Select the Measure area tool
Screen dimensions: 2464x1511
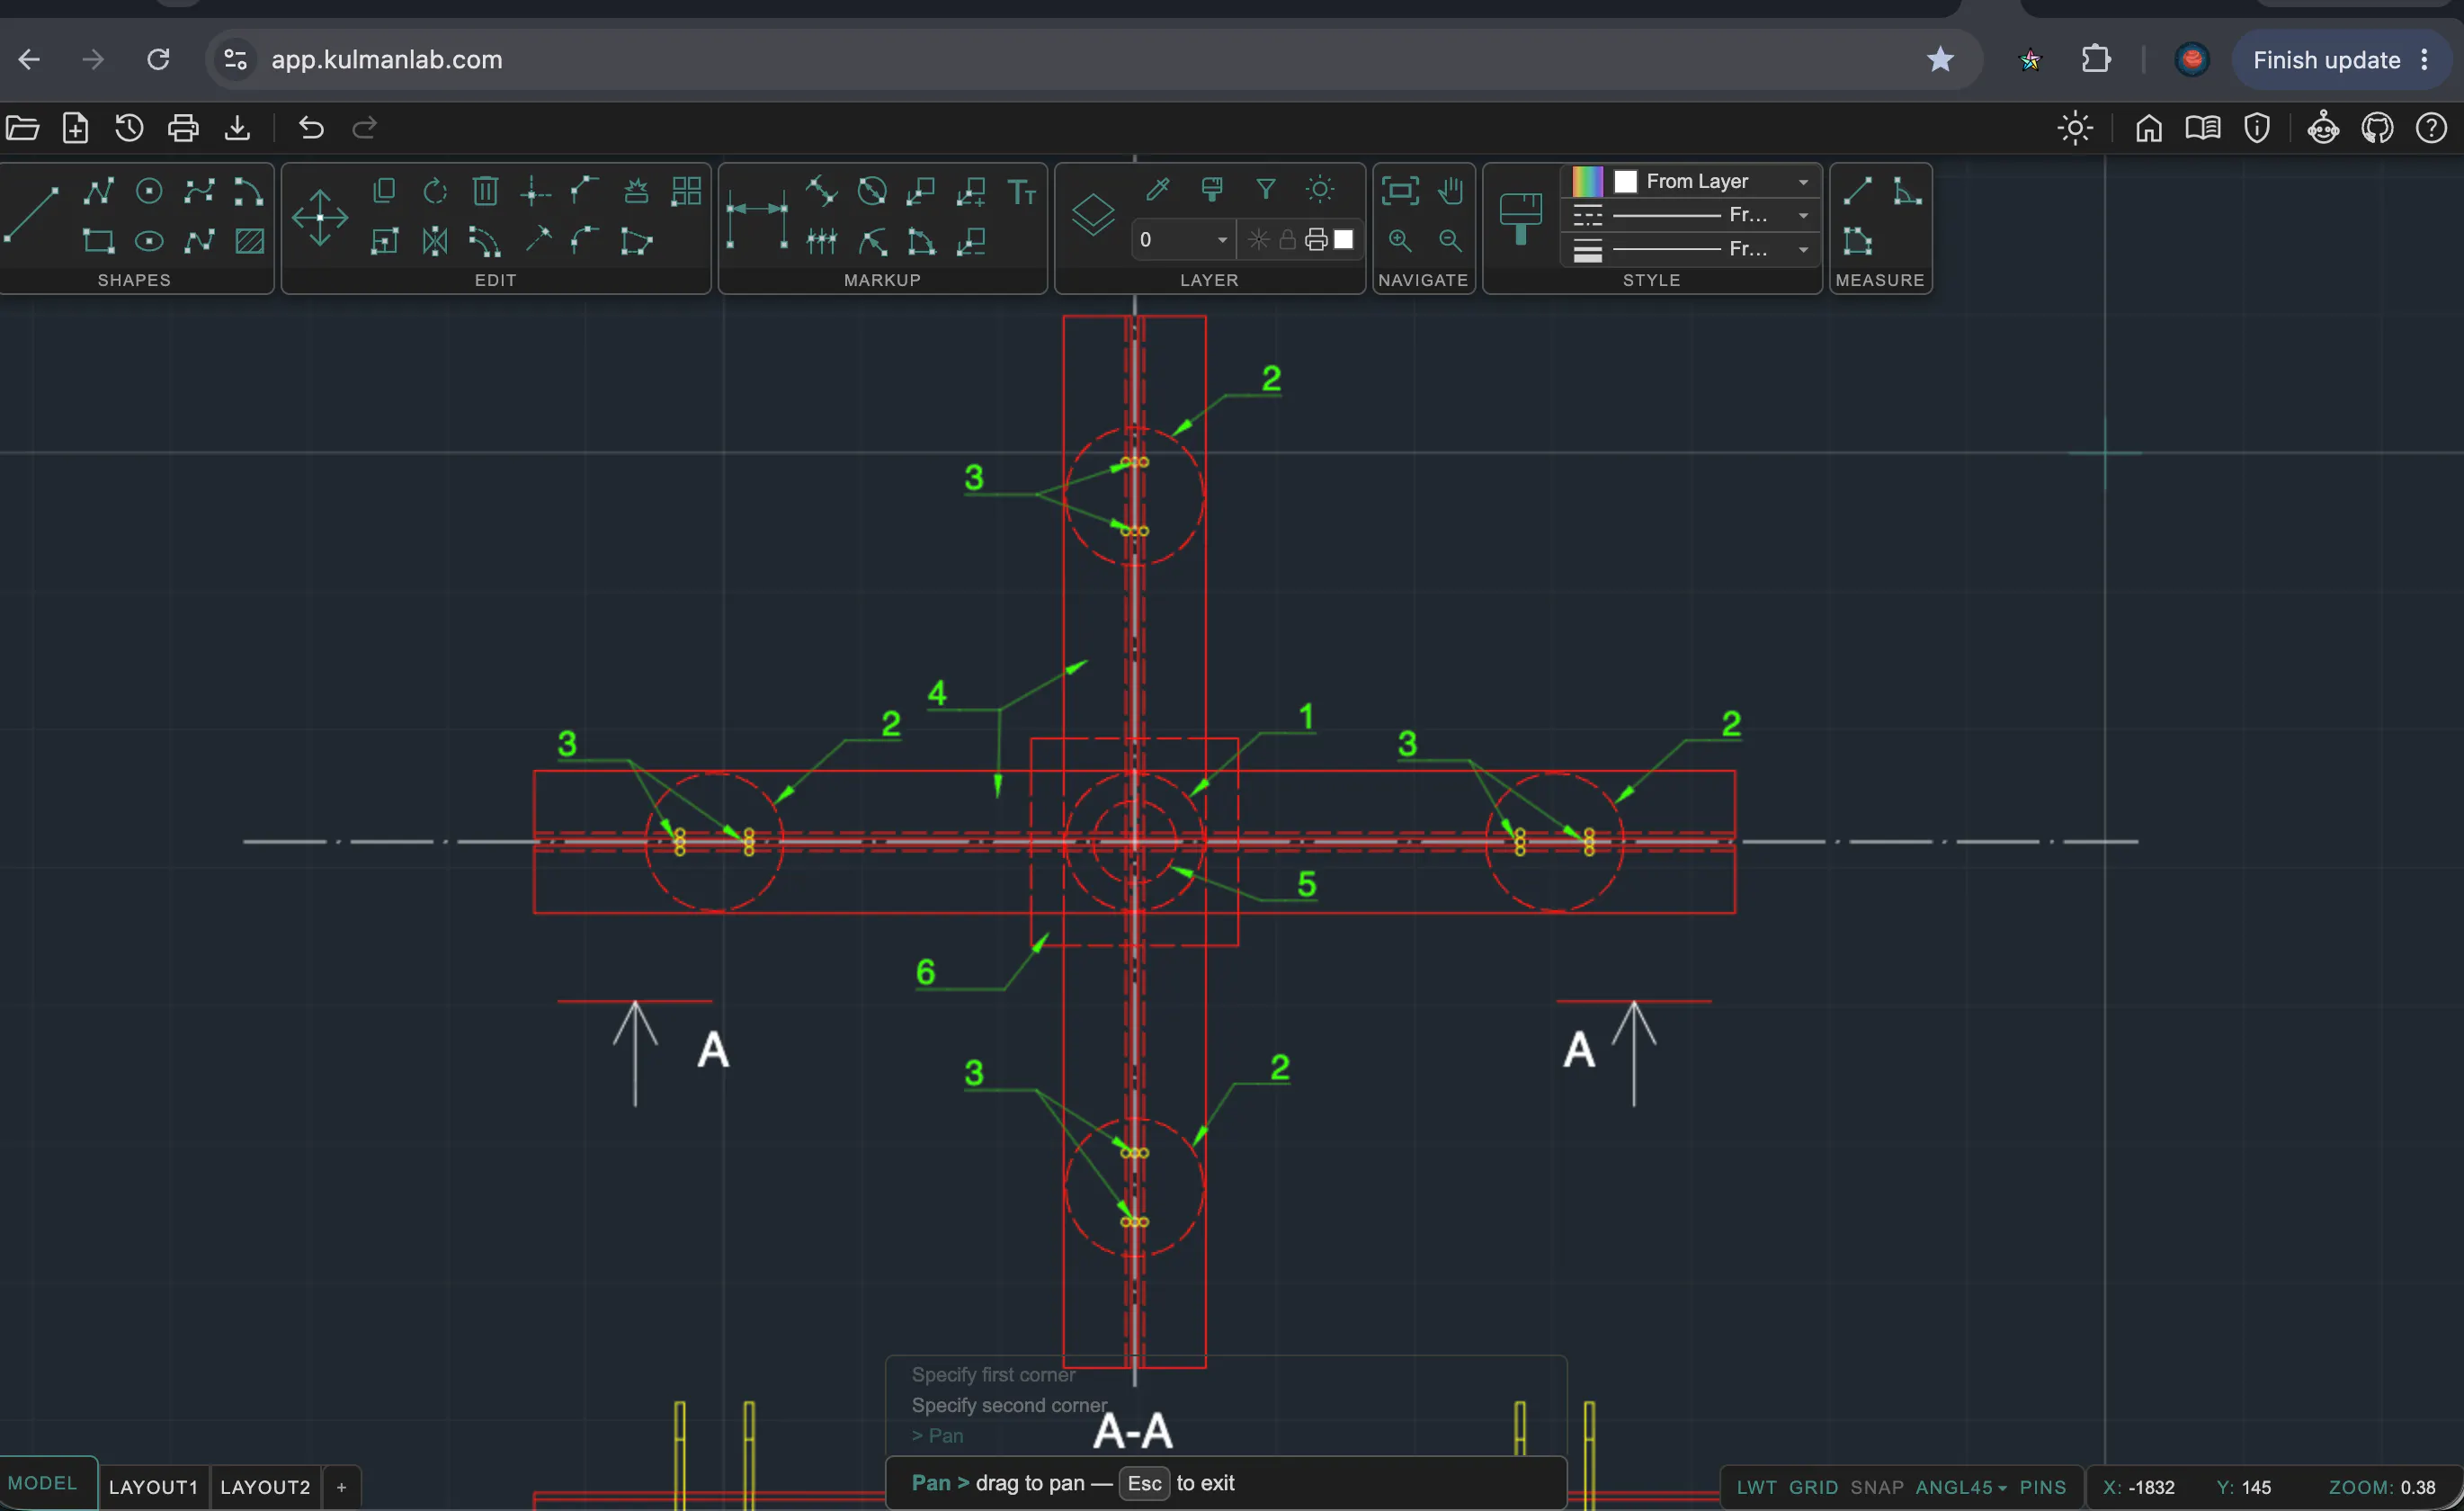click(1858, 240)
